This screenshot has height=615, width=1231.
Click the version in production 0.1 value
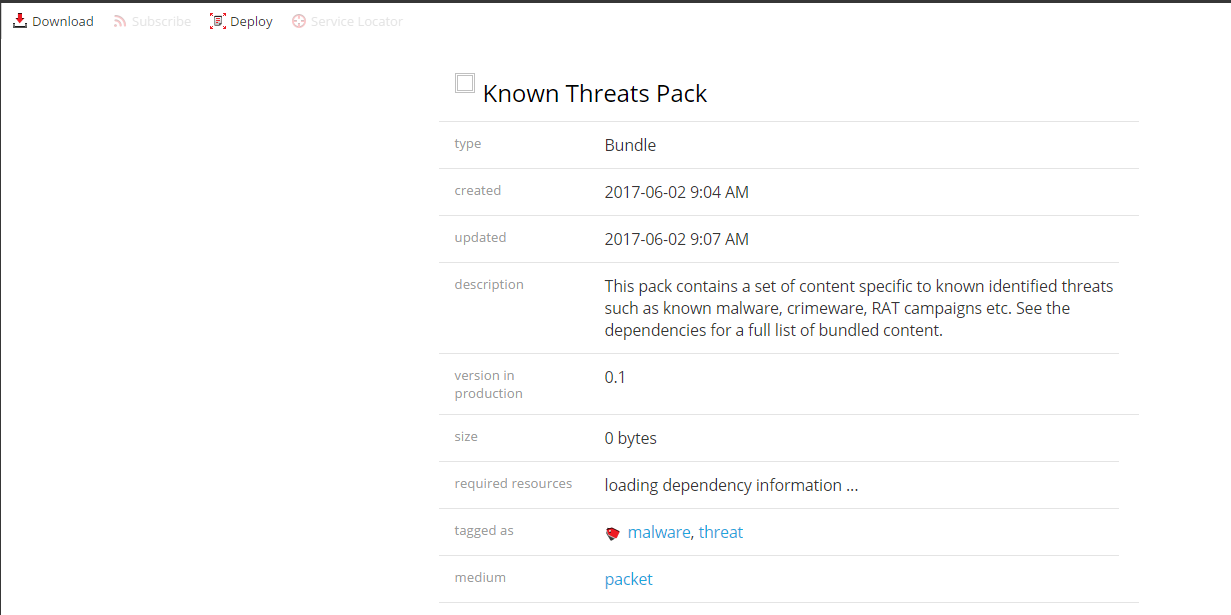(615, 377)
